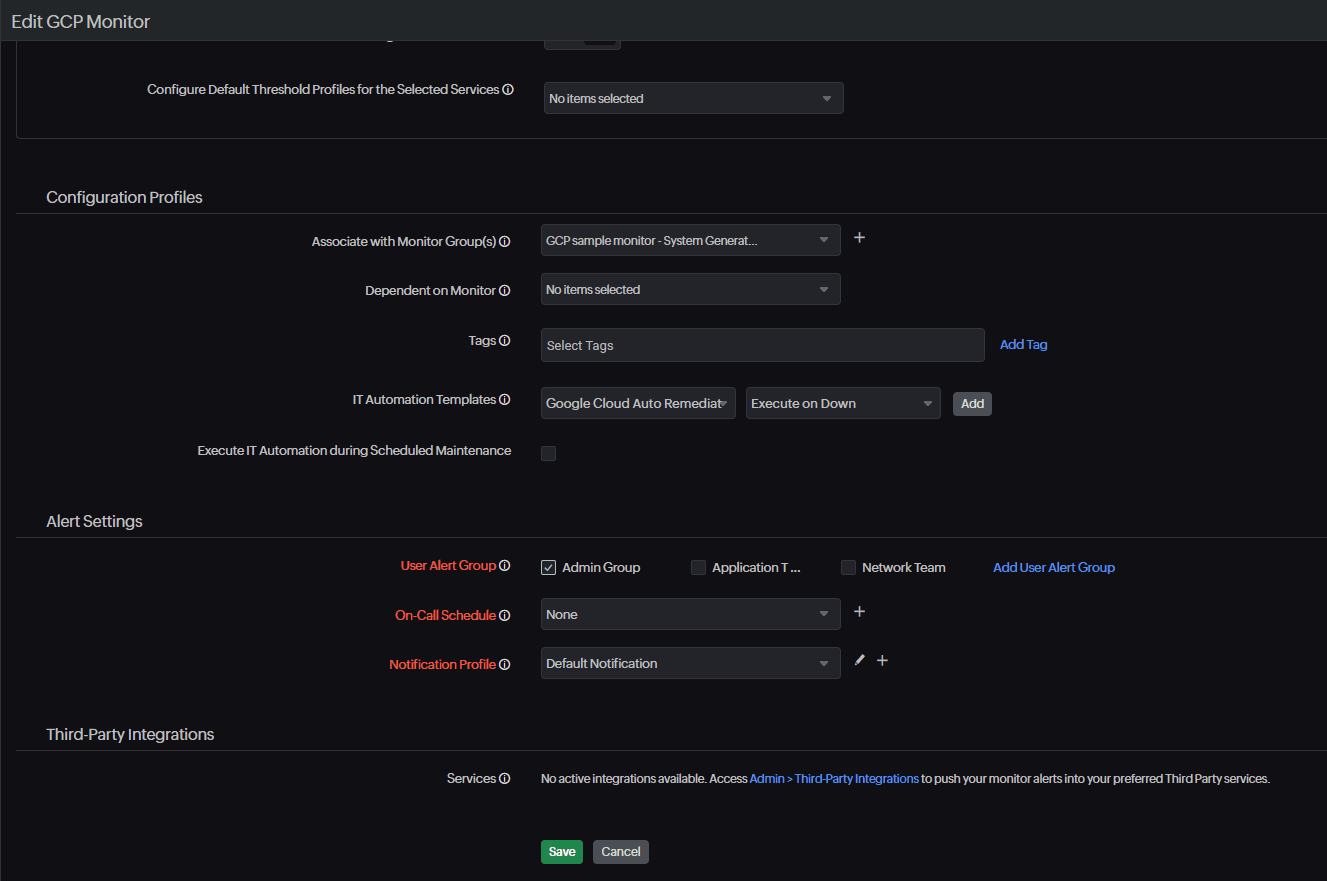Open the Default Notification profile dropdown
This screenshot has width=1327, height=881.
pos(690,663)
